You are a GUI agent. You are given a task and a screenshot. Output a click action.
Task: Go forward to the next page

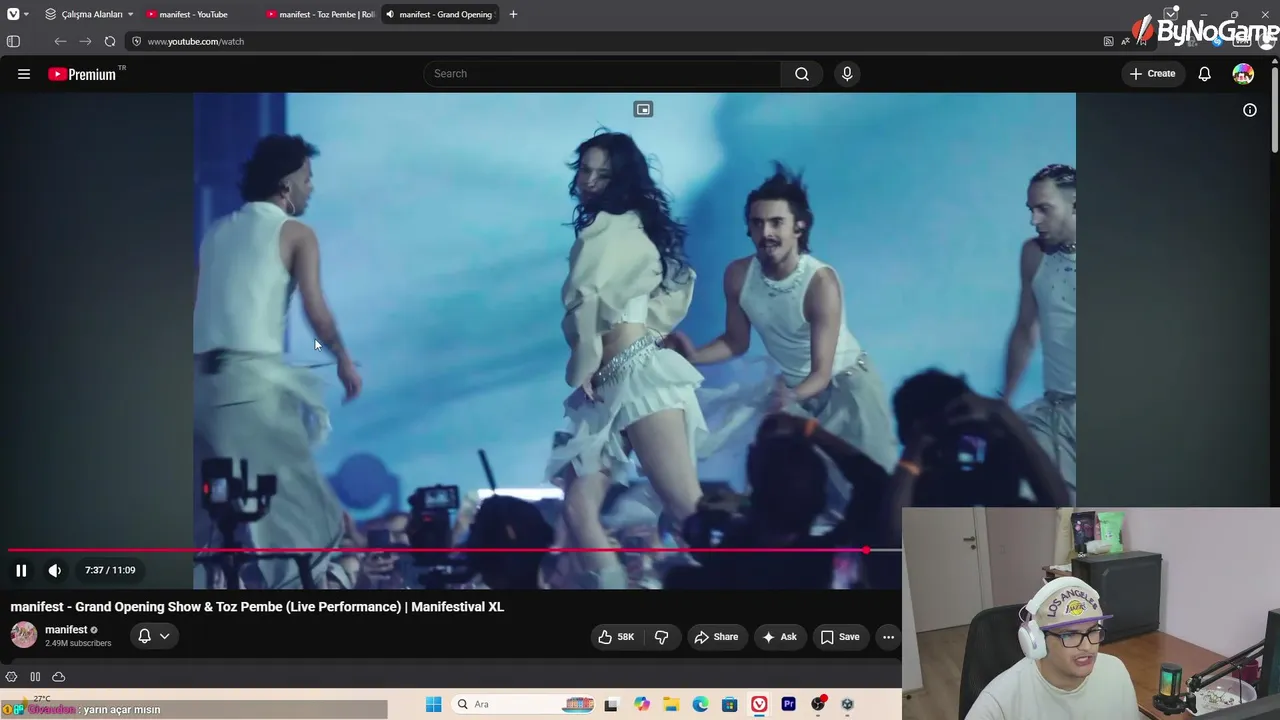click(x=85, y=41)
